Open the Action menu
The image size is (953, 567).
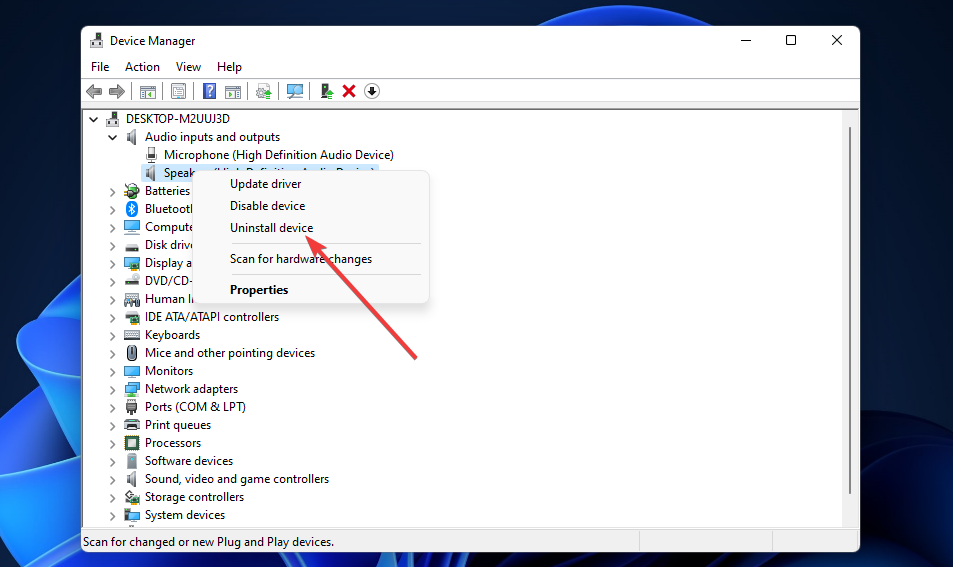(x=142, y=67)
